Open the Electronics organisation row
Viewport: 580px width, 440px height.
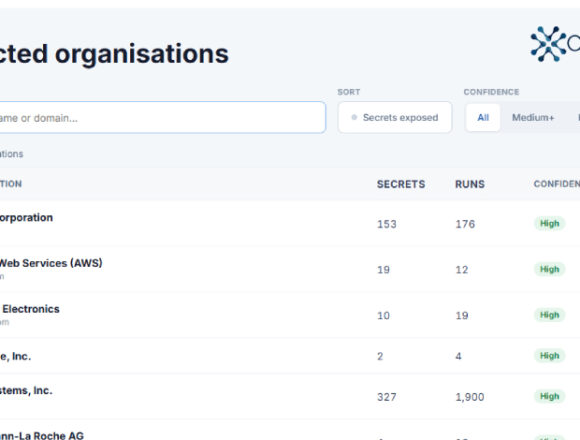(x=290, y=315)
